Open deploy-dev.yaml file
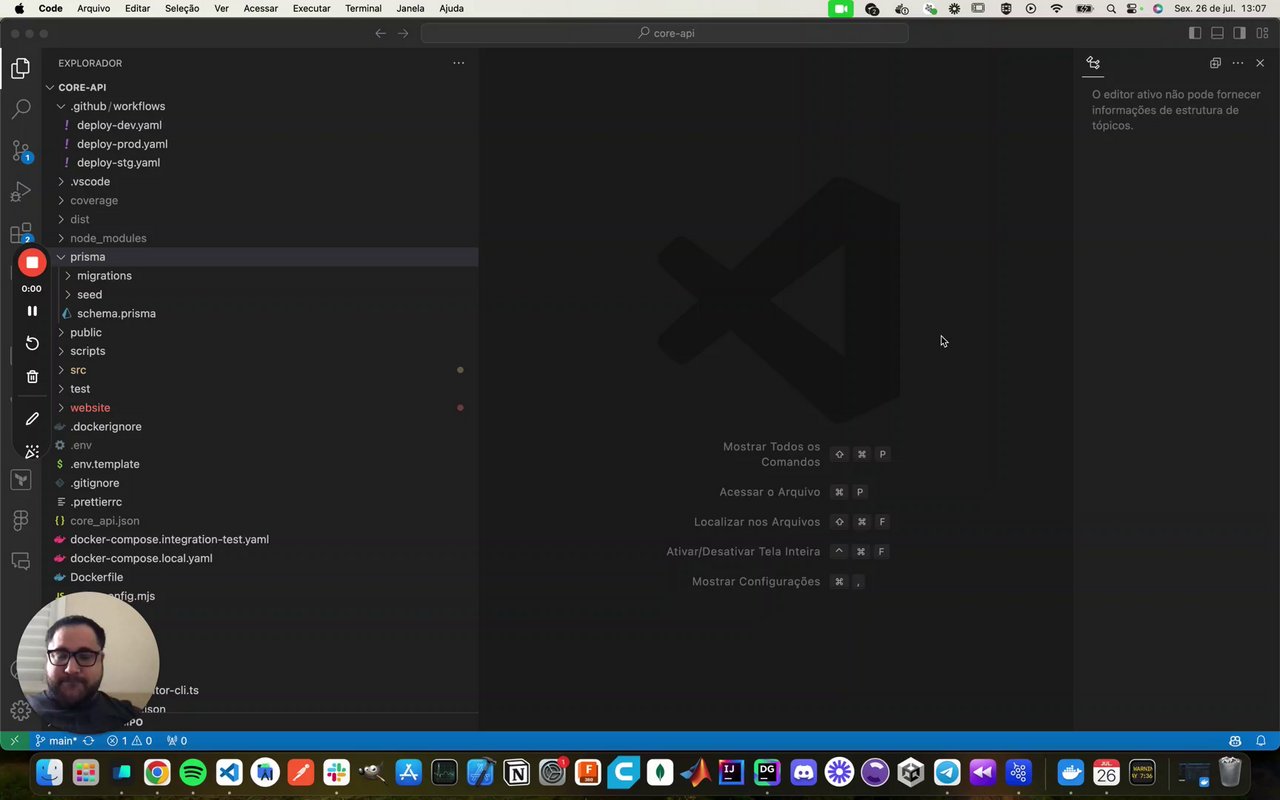Viewport: 1280px width, 800px height. (260, 125)
